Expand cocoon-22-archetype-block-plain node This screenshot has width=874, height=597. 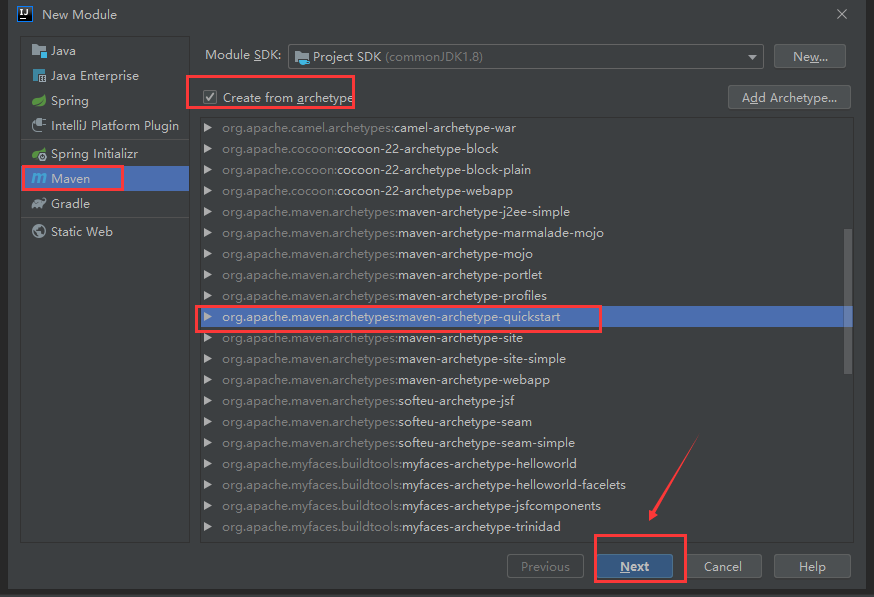[208, 169]
